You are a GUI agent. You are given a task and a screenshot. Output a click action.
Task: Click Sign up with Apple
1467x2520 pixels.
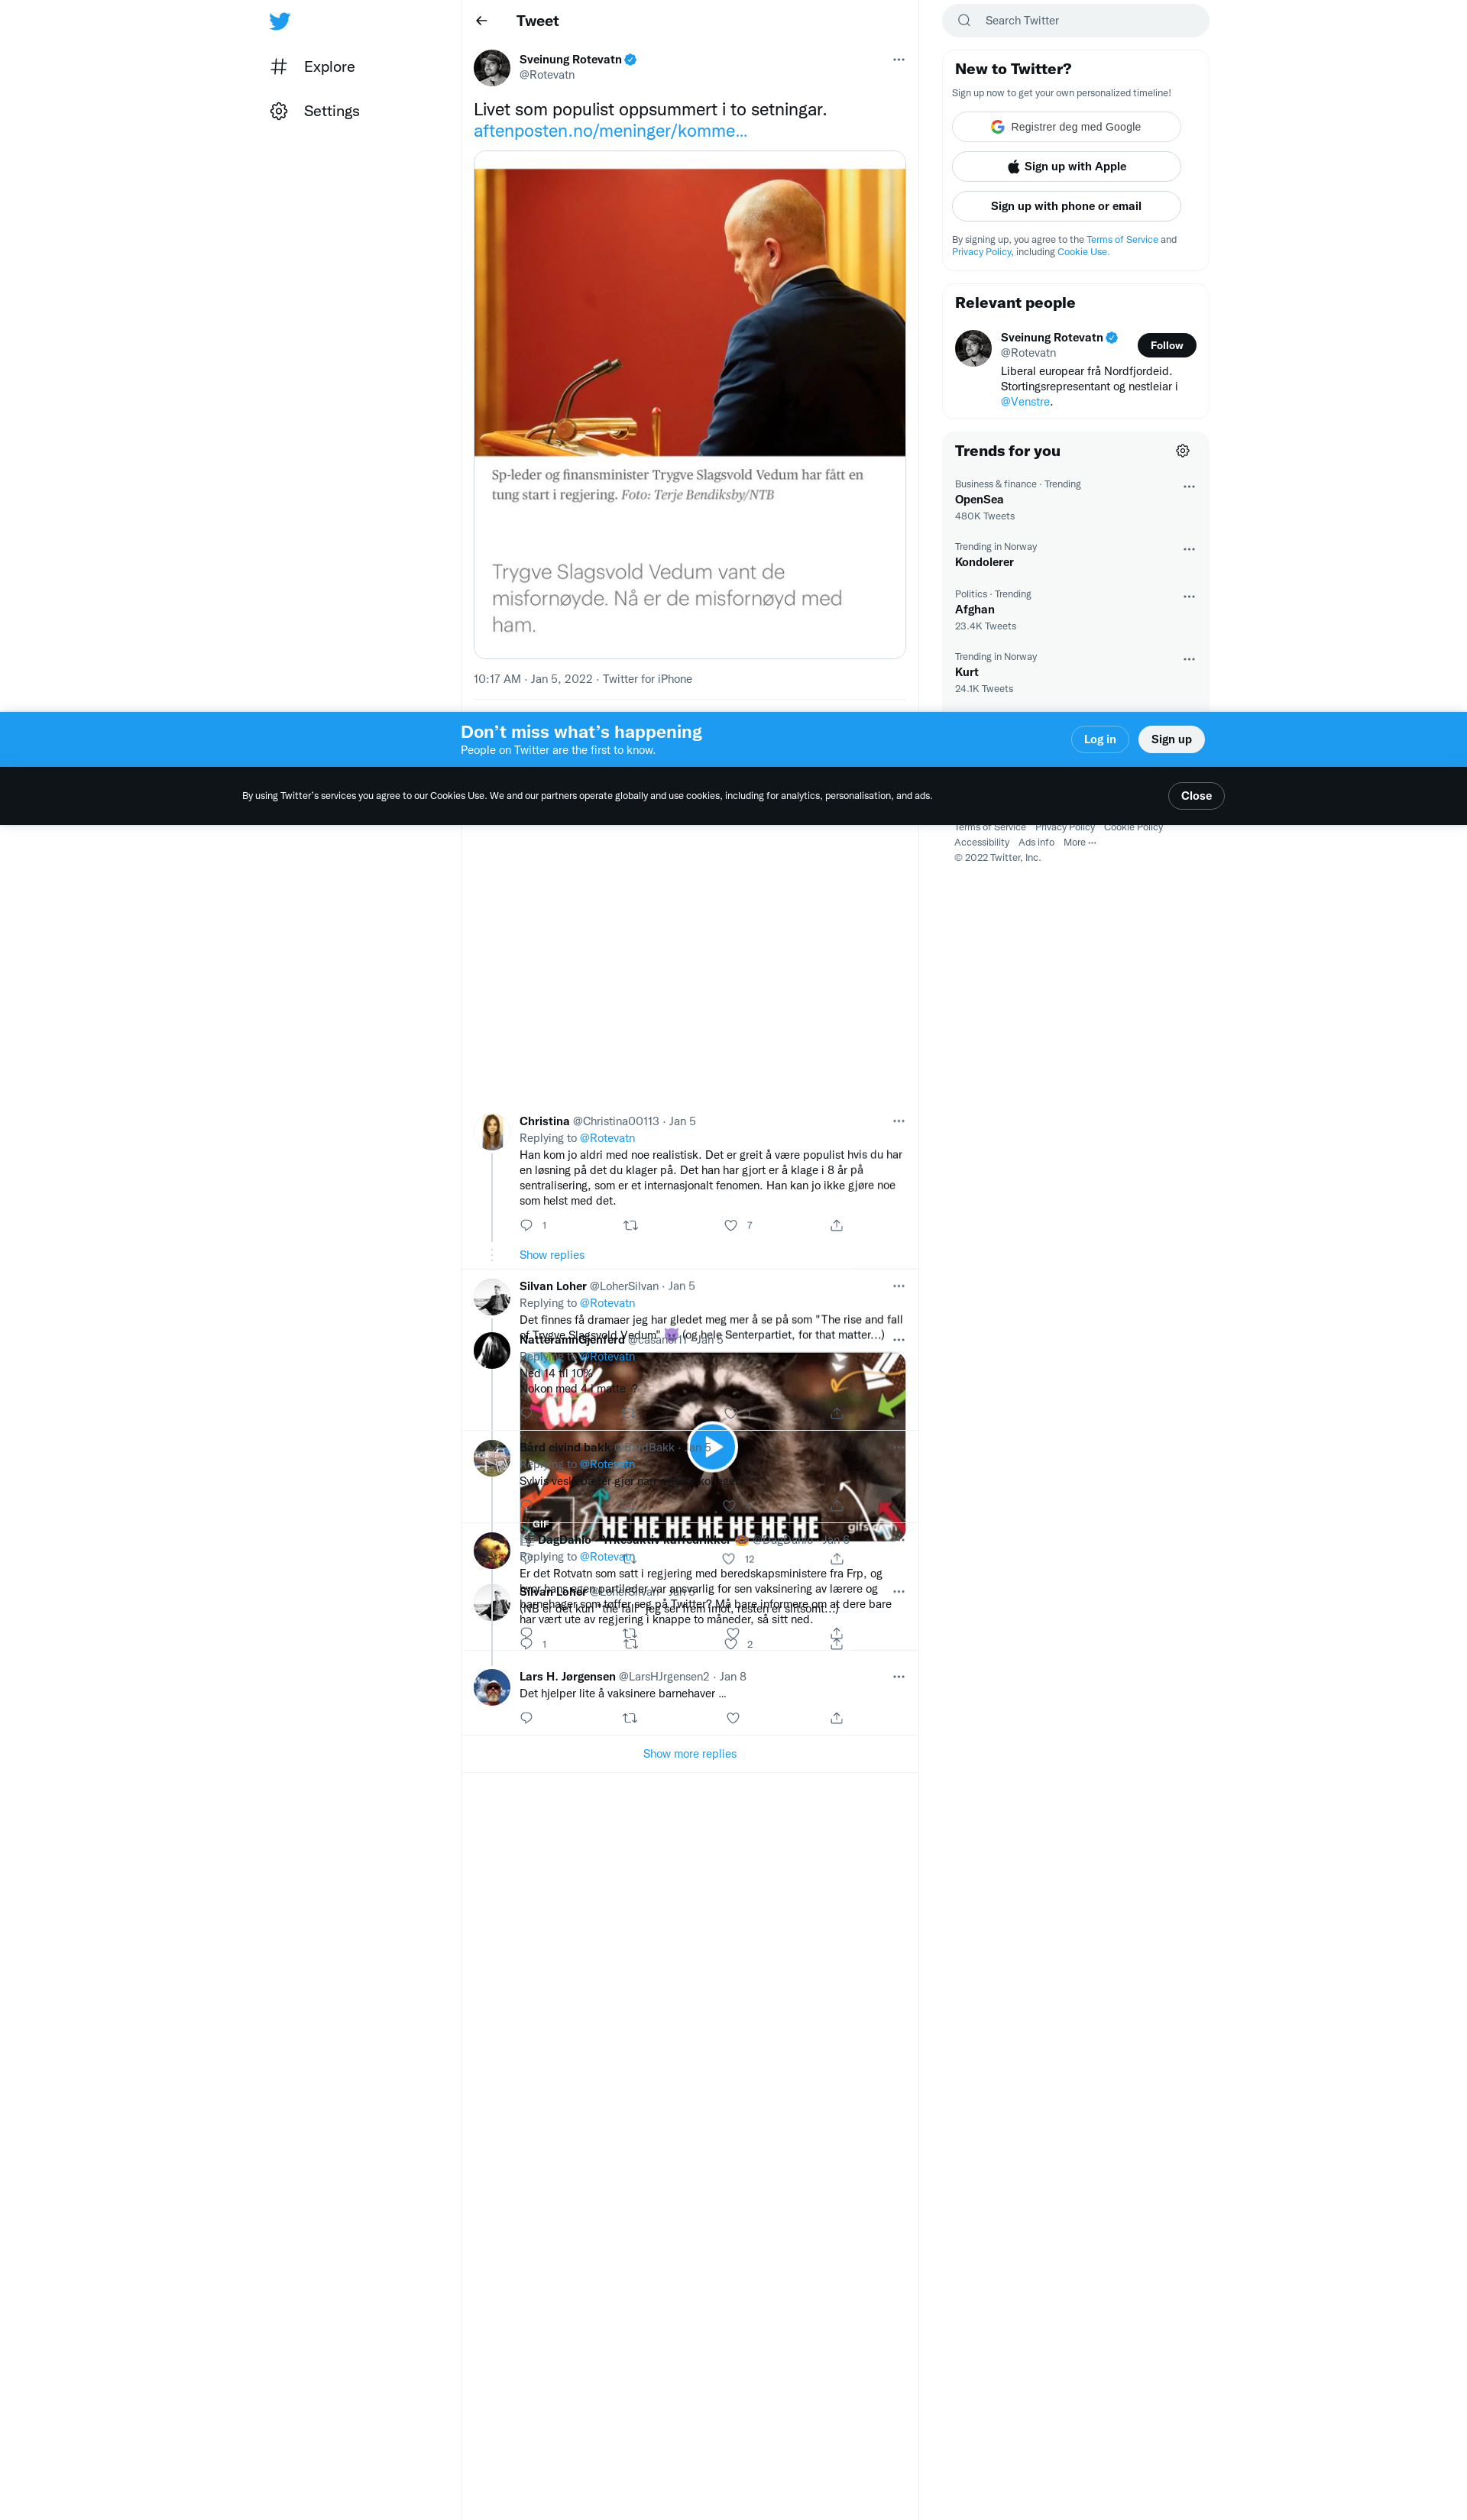point(1066,167)
